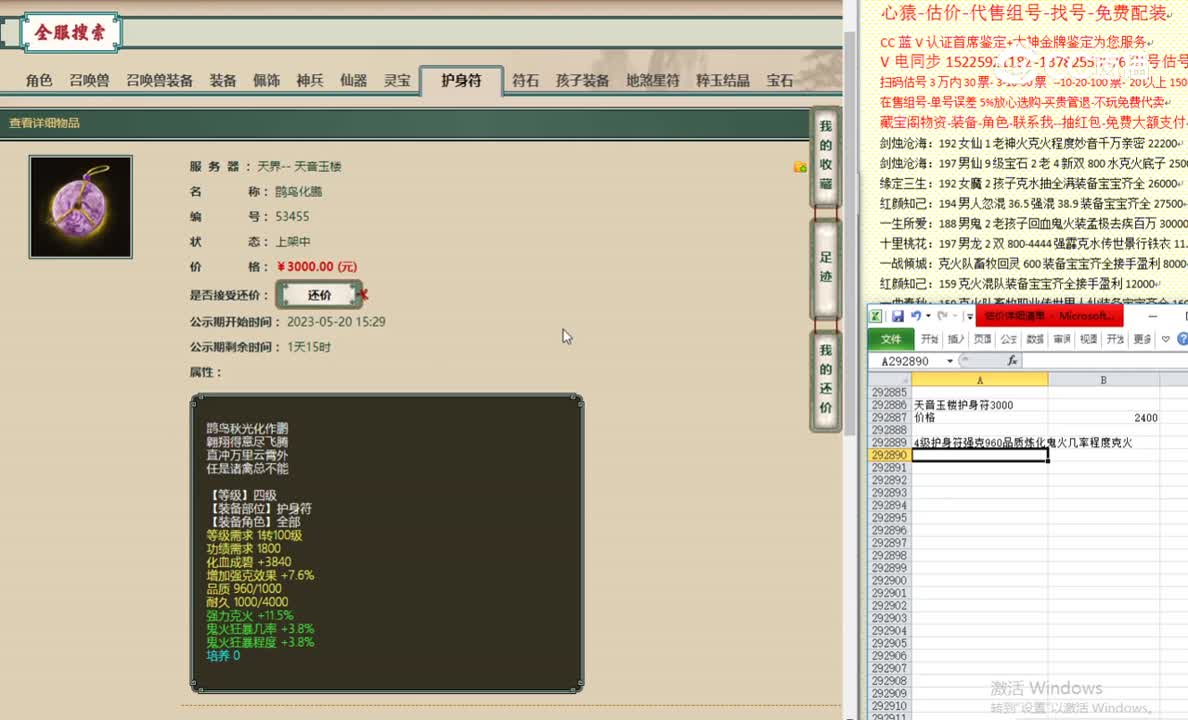1188x720 pixels.
Task: Open the 召唤兽装备 category tab
Action: pos(159,81)
